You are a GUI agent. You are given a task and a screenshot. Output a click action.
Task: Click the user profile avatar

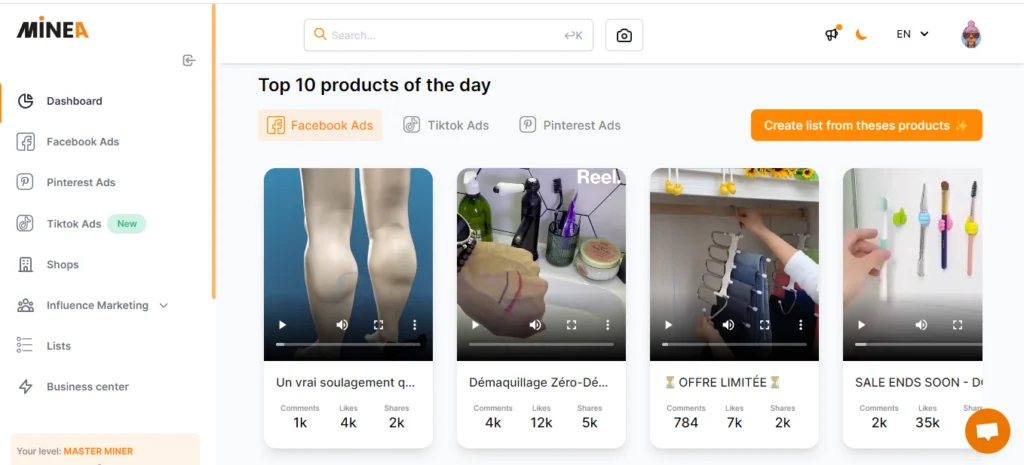pyautogui.click(x=971, y=36)
